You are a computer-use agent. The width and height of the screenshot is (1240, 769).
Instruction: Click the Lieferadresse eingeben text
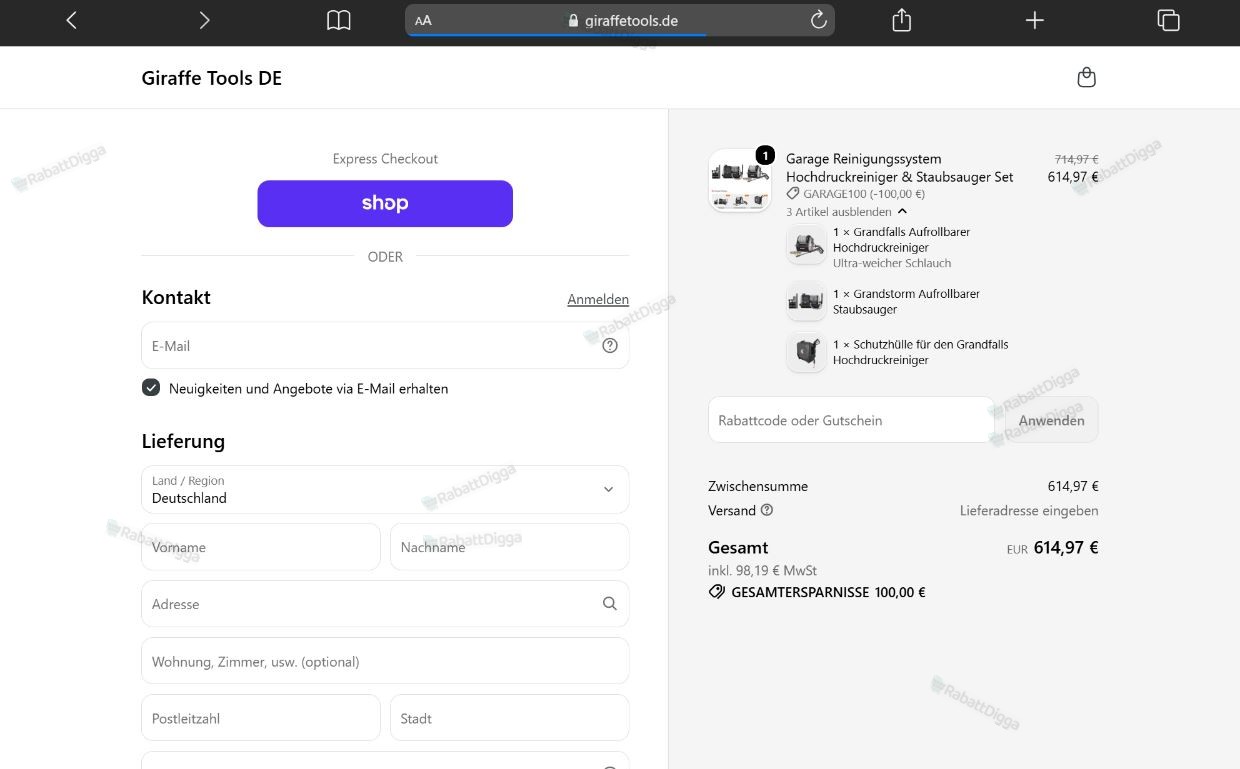(1029, 510)
